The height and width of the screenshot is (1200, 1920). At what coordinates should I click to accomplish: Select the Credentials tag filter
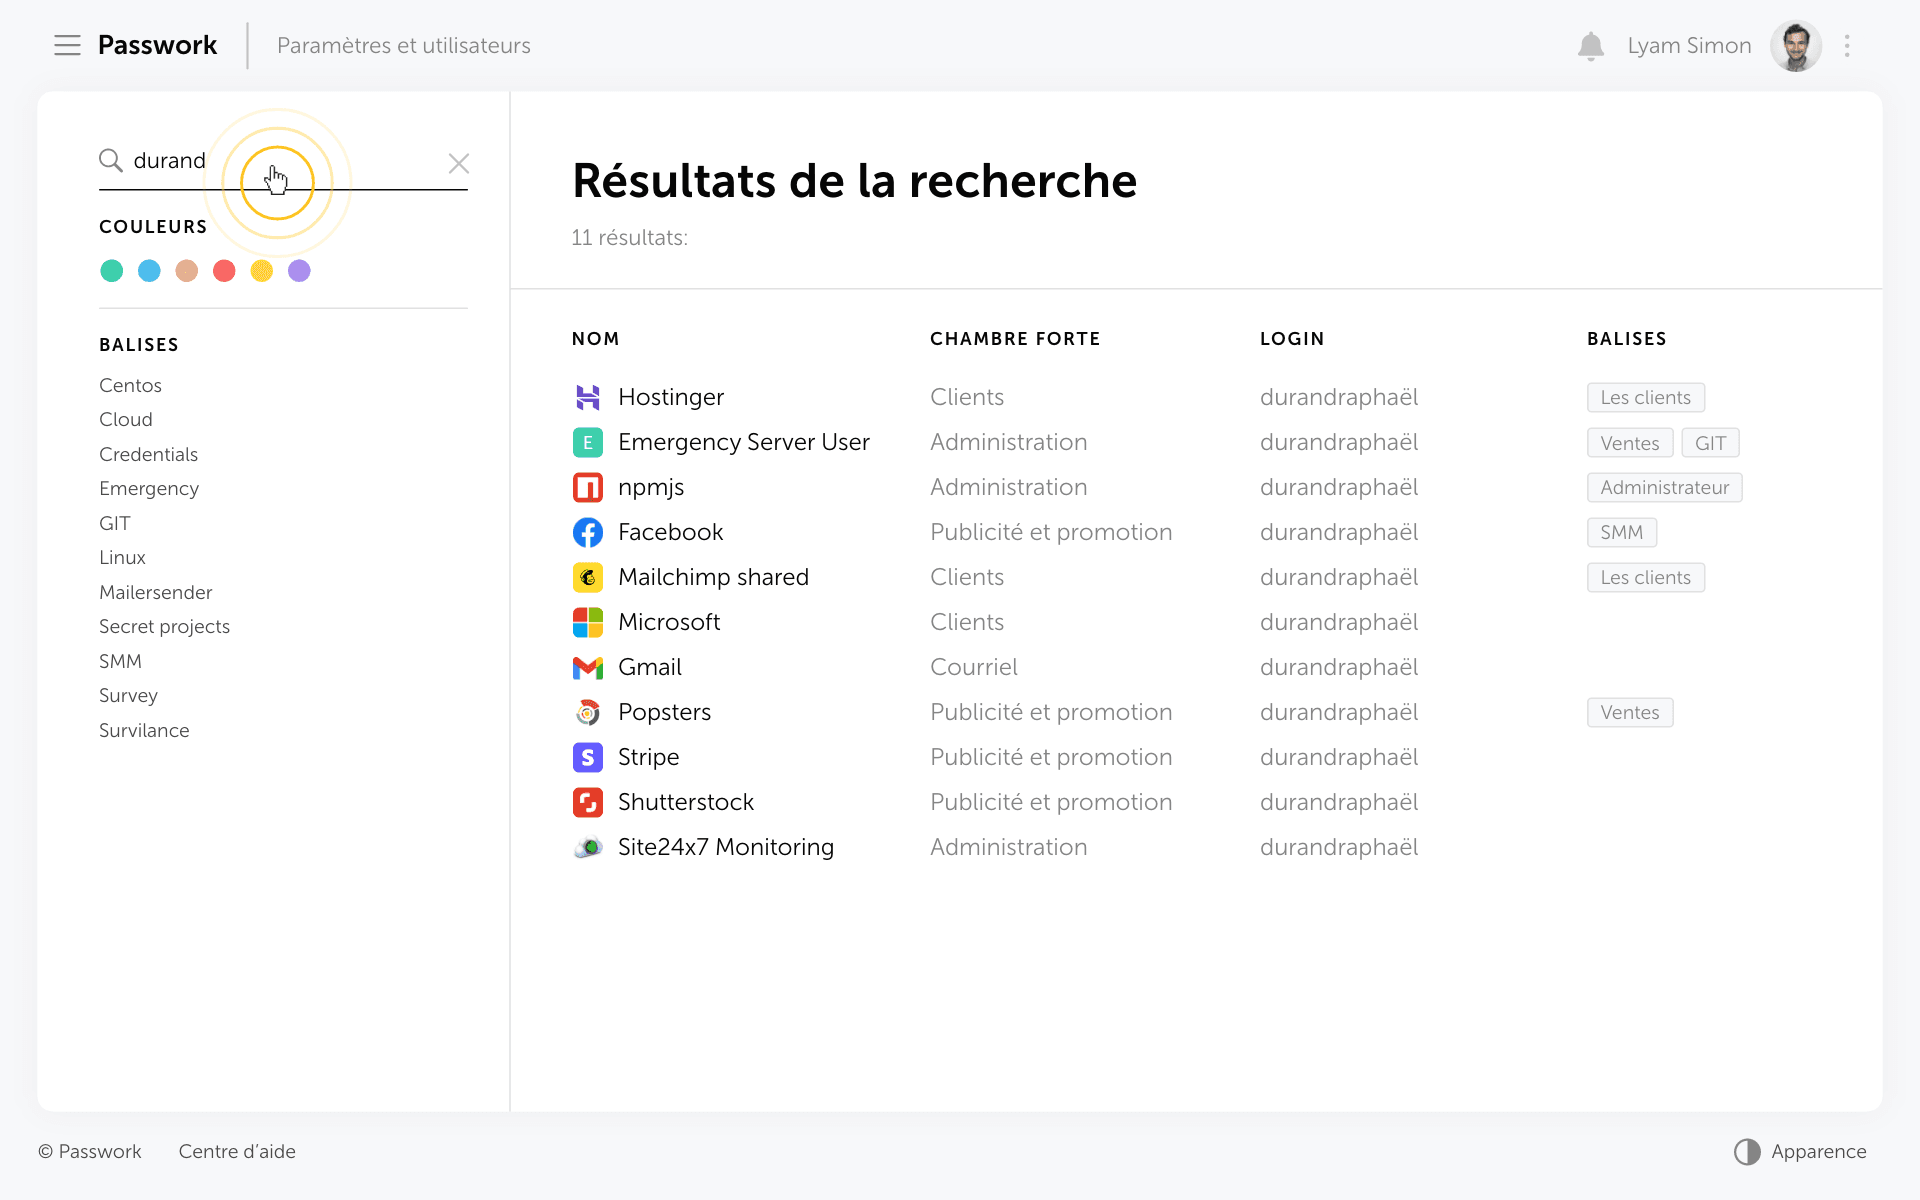[148, 454]
